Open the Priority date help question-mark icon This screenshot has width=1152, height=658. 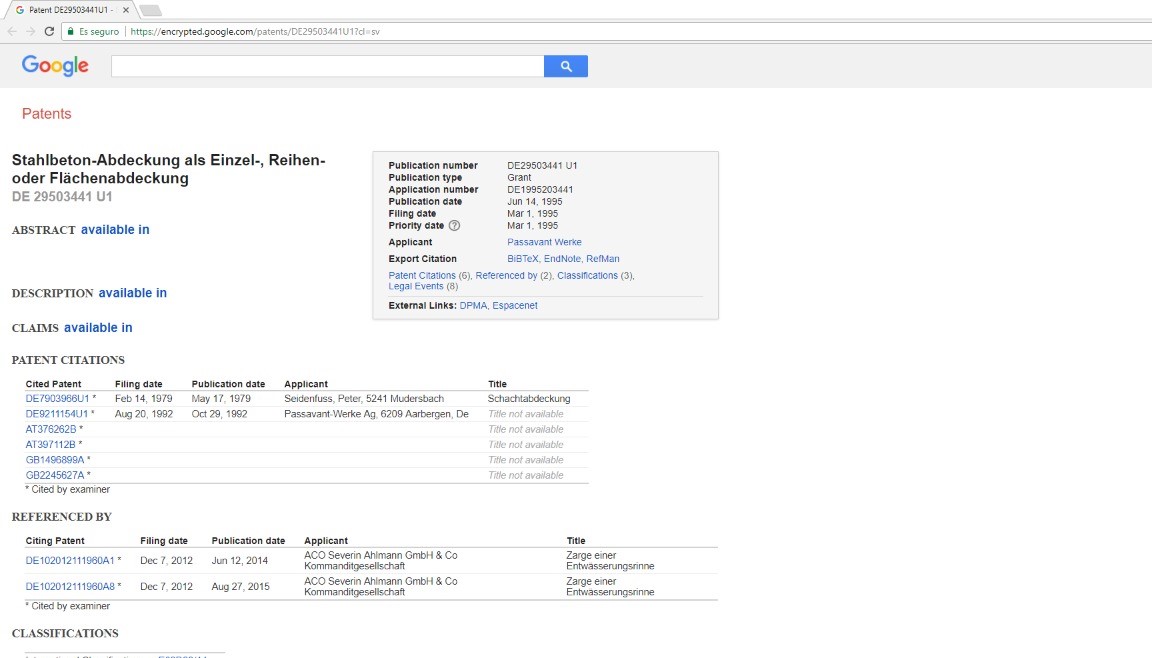tap(455, 225)
